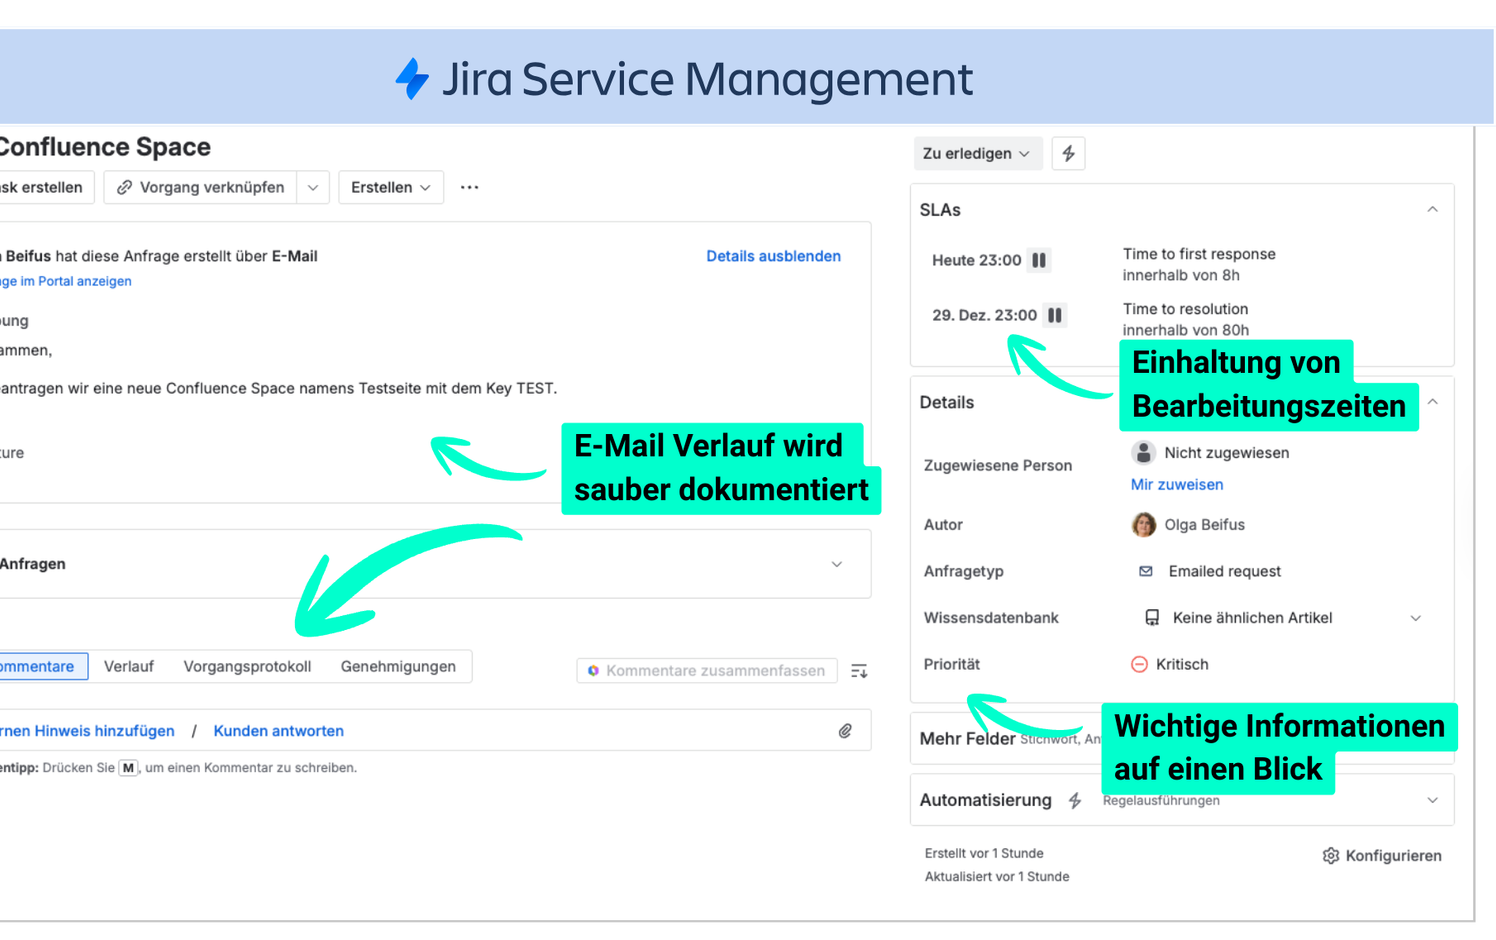Image resolution: width=1496 pixels, height=940 pixels.
Task: Click the Kunden antworten link
Action: pos(279,731)
